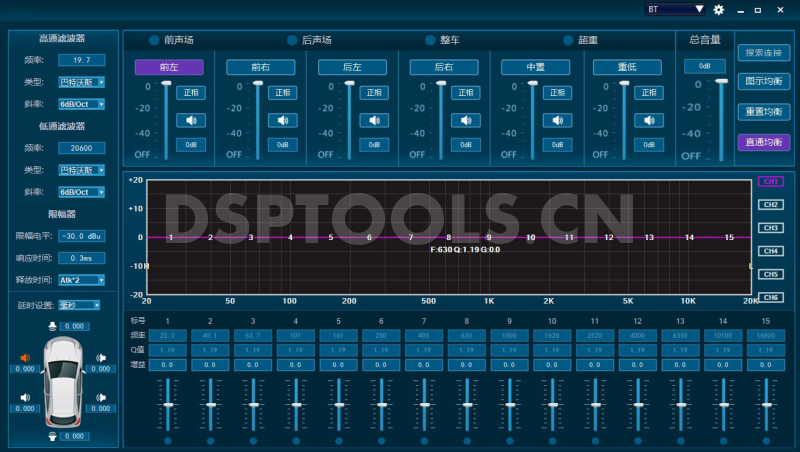Select the center speaker icon above car
800x452 pixels.
[x=52, y=326]
